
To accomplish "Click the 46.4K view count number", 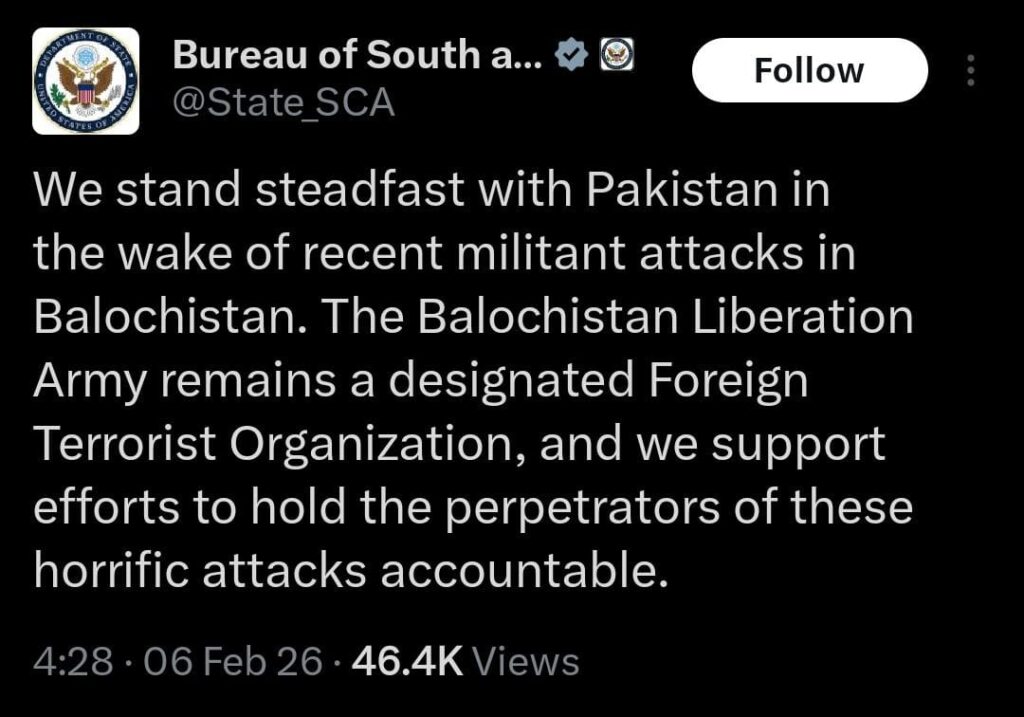I will point(405,661).
